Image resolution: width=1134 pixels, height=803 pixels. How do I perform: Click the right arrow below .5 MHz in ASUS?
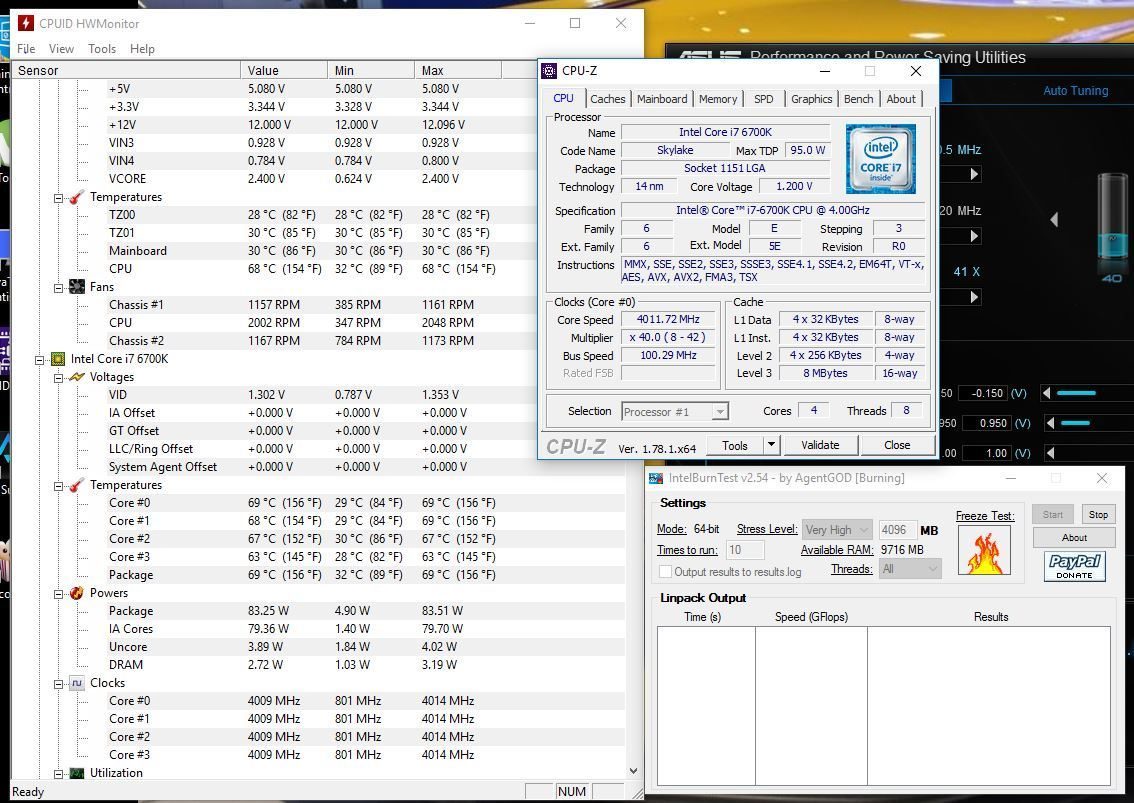click(x=975, y=174)
